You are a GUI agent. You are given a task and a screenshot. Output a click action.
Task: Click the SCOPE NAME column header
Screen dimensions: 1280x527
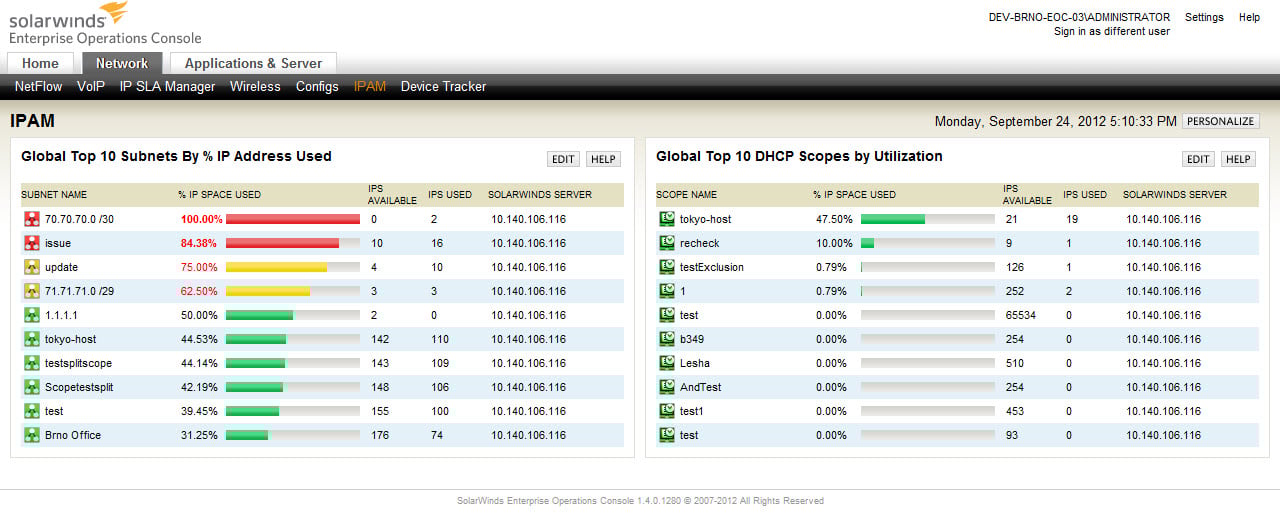coord(686,195)
